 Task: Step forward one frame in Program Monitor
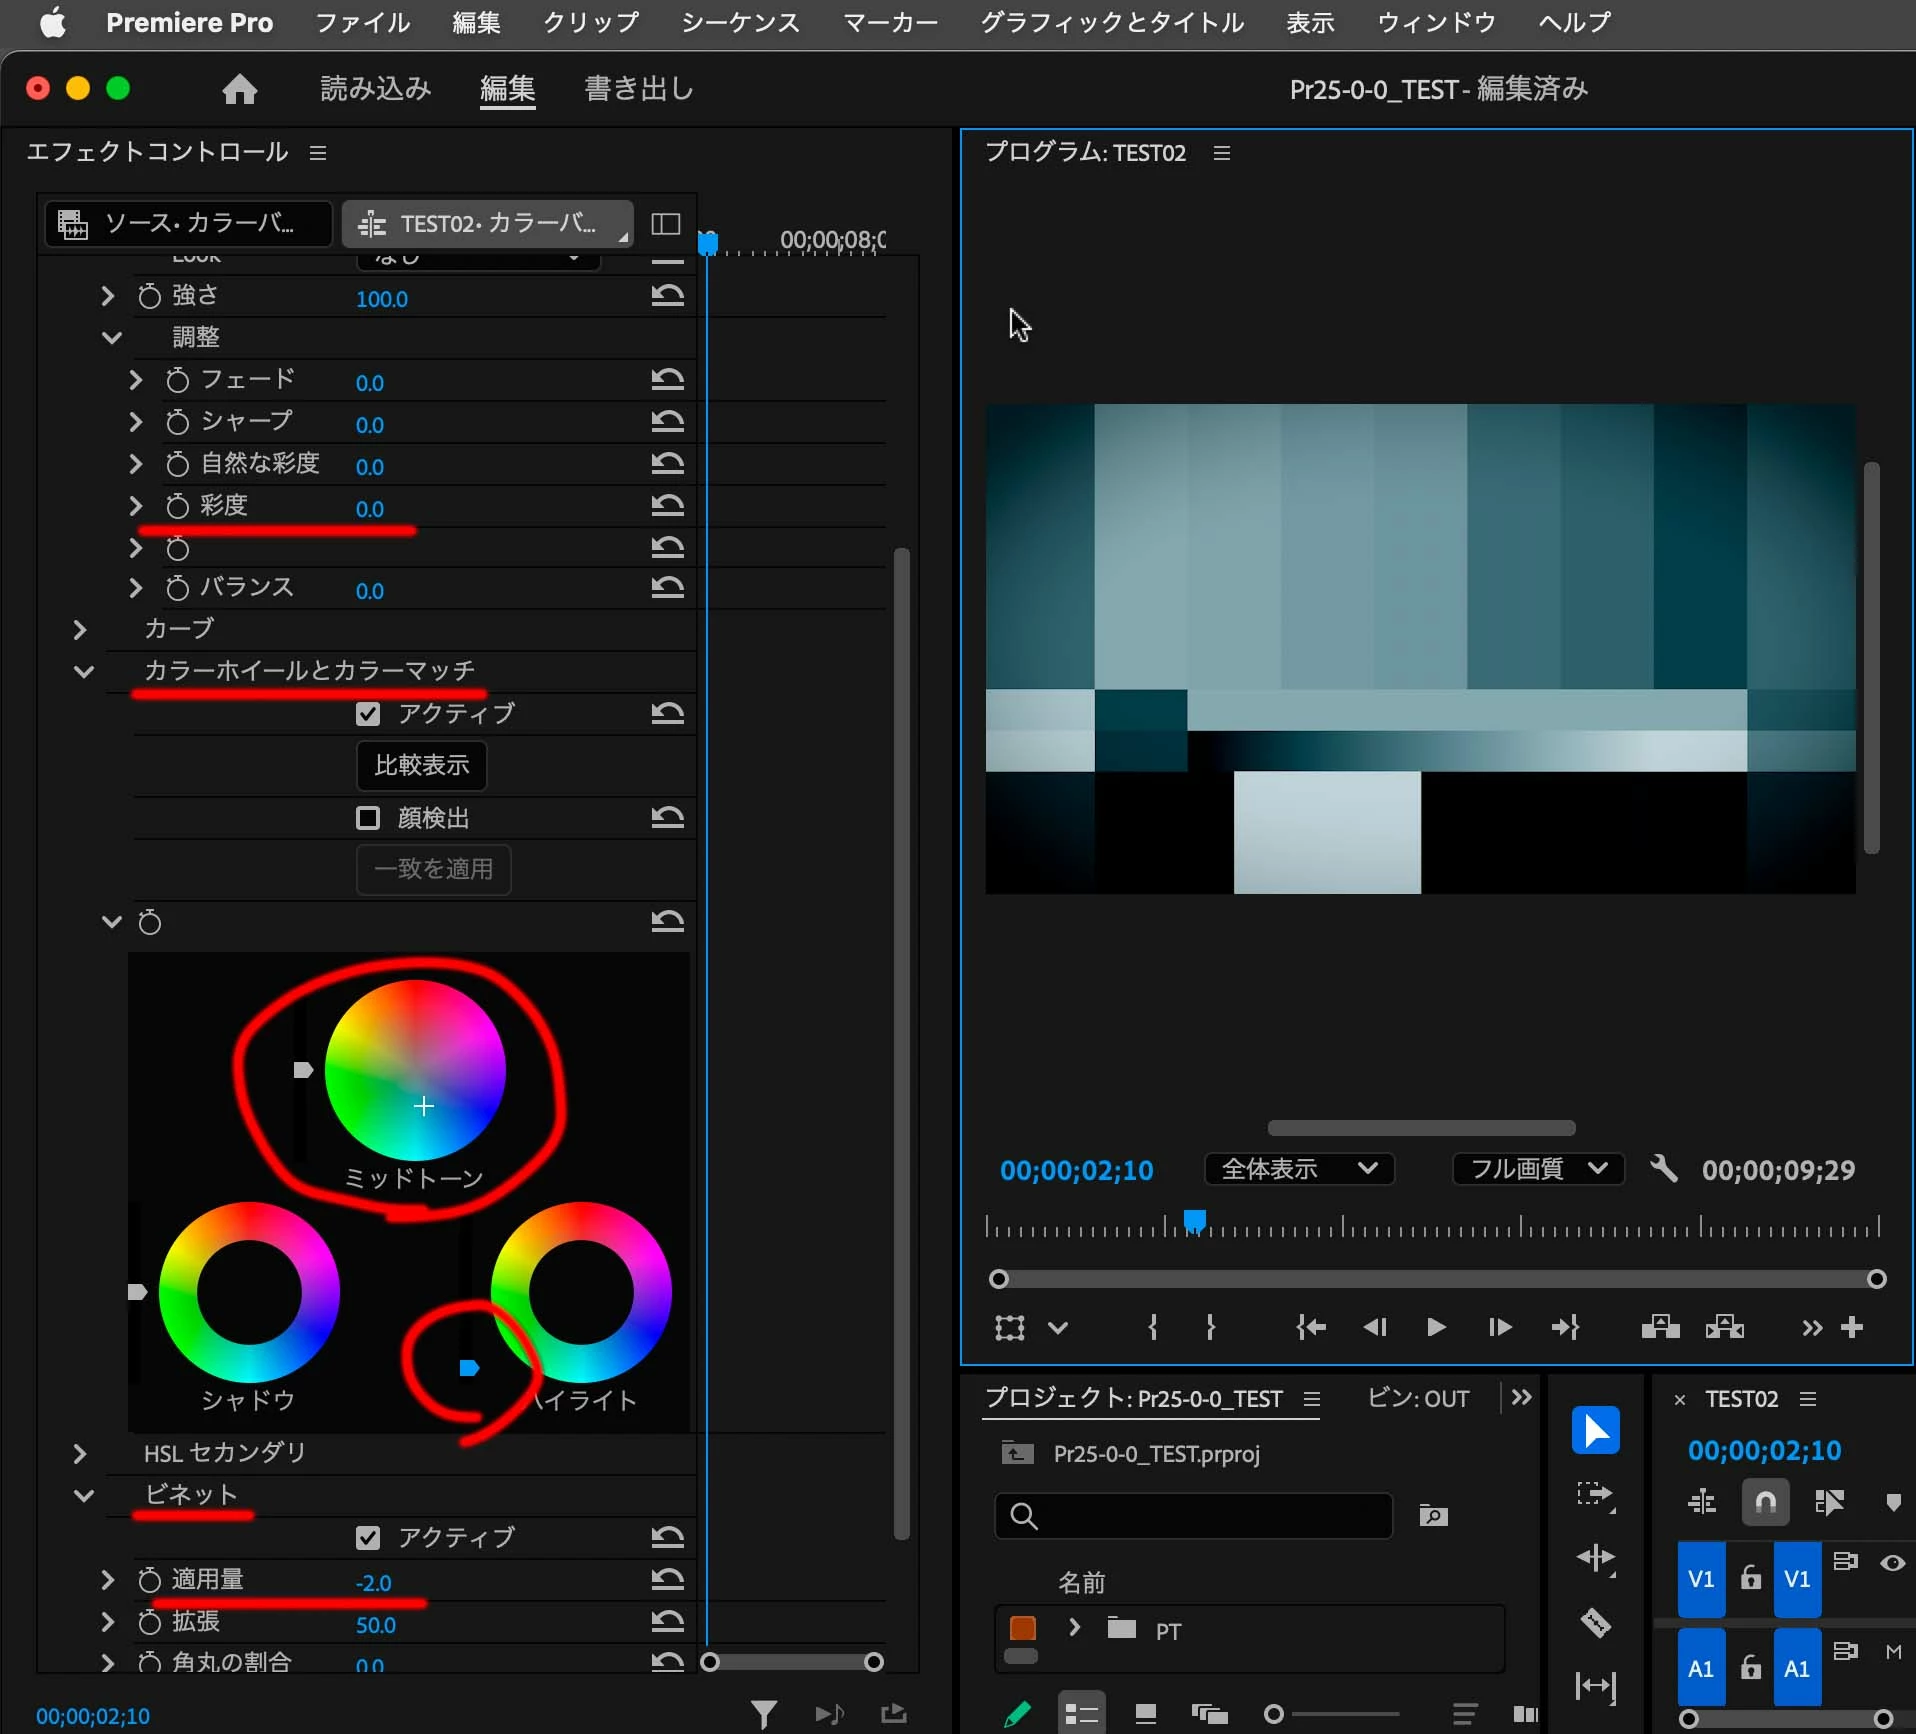1499,1327
